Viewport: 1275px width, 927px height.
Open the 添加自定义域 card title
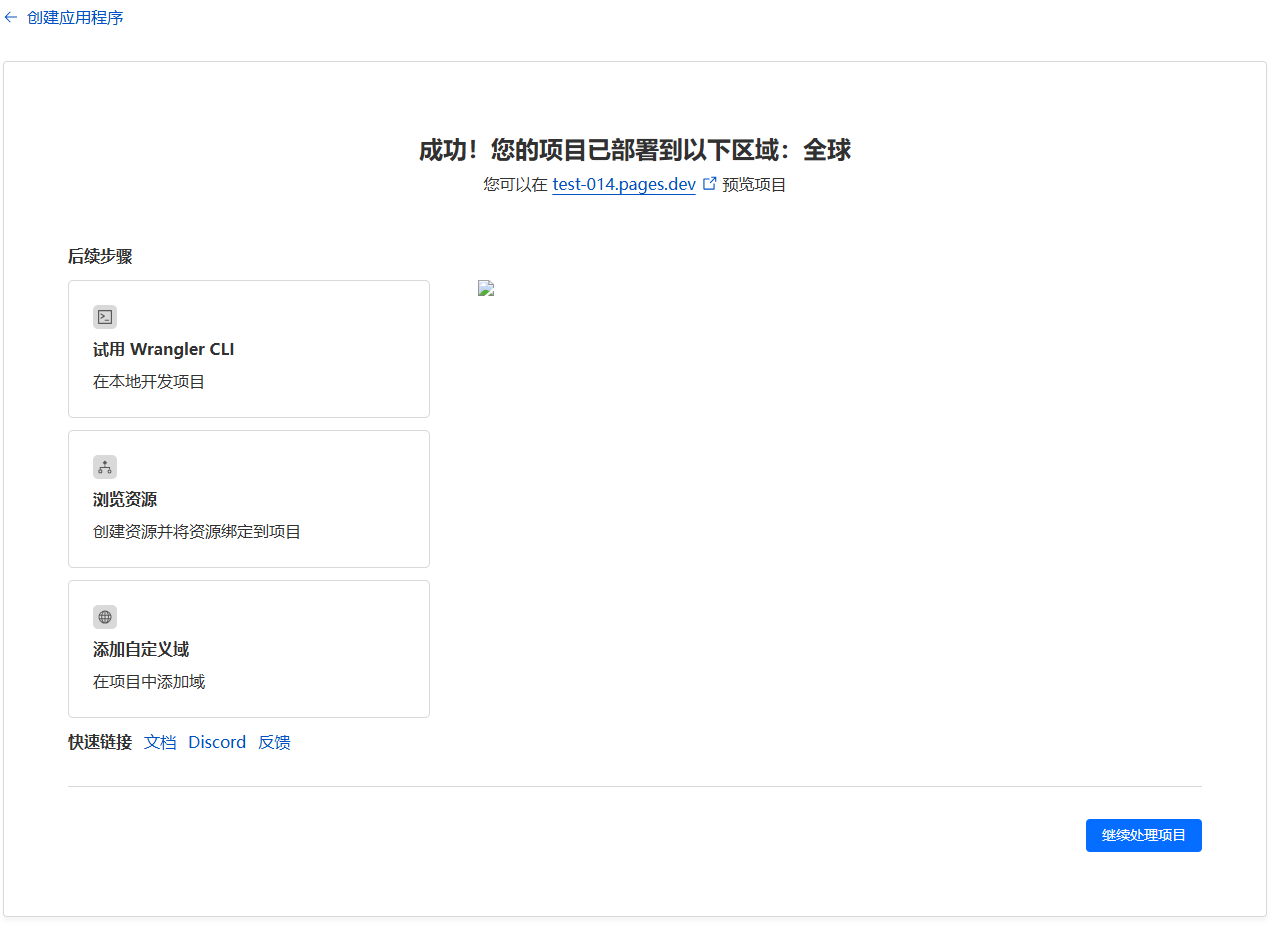pos(141,650)
